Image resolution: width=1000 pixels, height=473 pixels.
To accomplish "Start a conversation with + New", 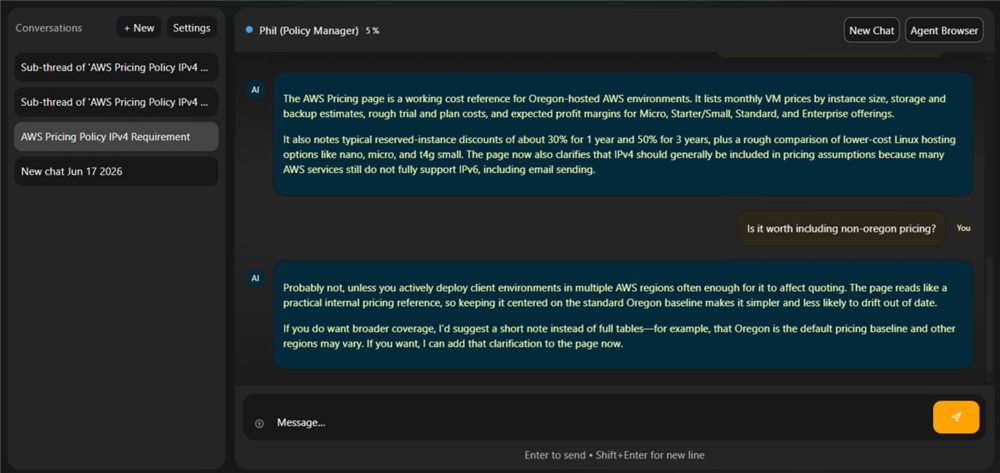I will pos(139,28).
